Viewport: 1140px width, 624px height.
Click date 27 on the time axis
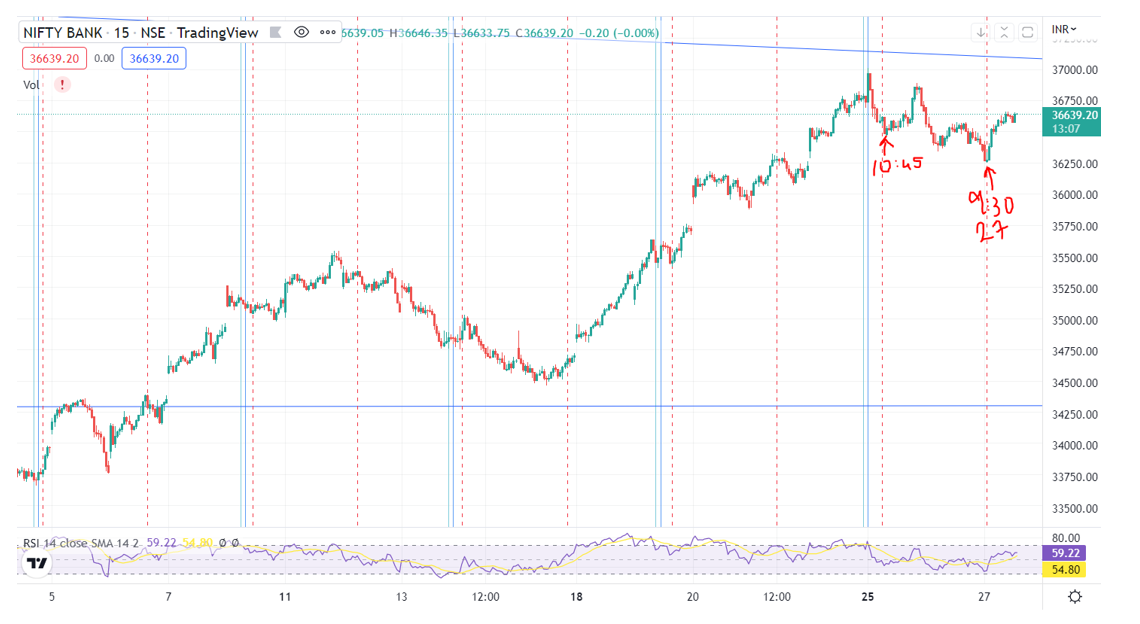(984, 597)
